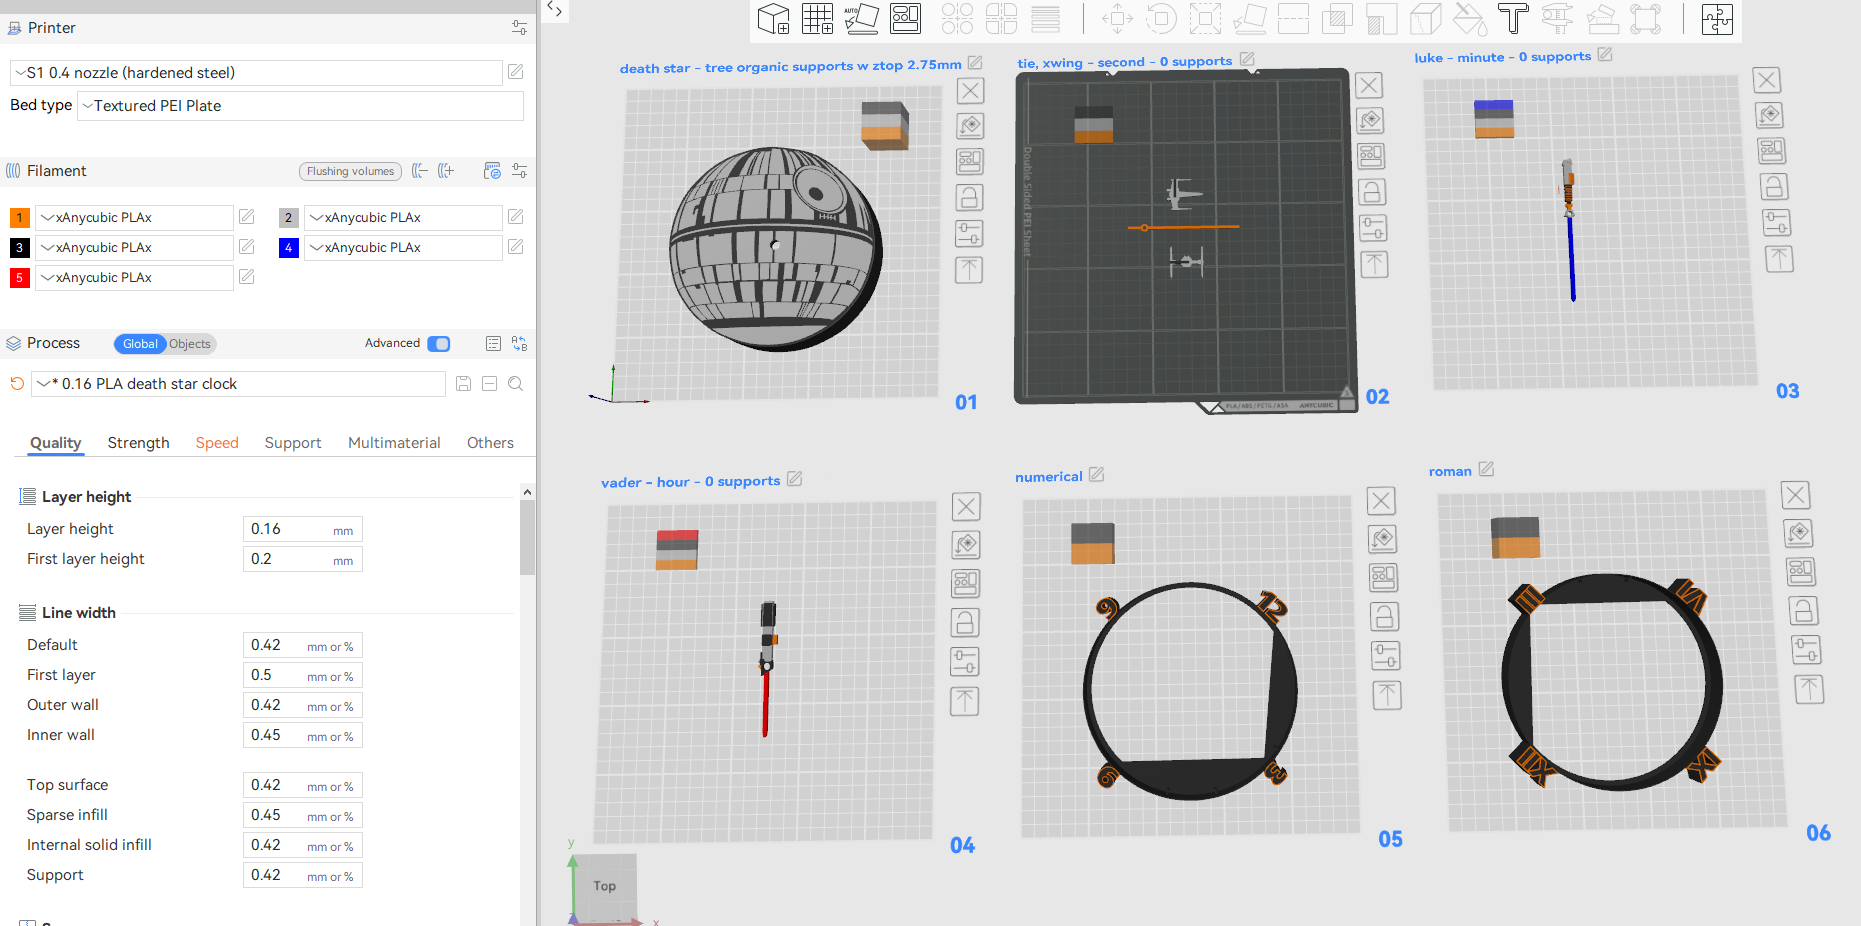Toggle the lock on plate 02
The height and width of the screenshot is (926, 1861).
pos(1372,192)
